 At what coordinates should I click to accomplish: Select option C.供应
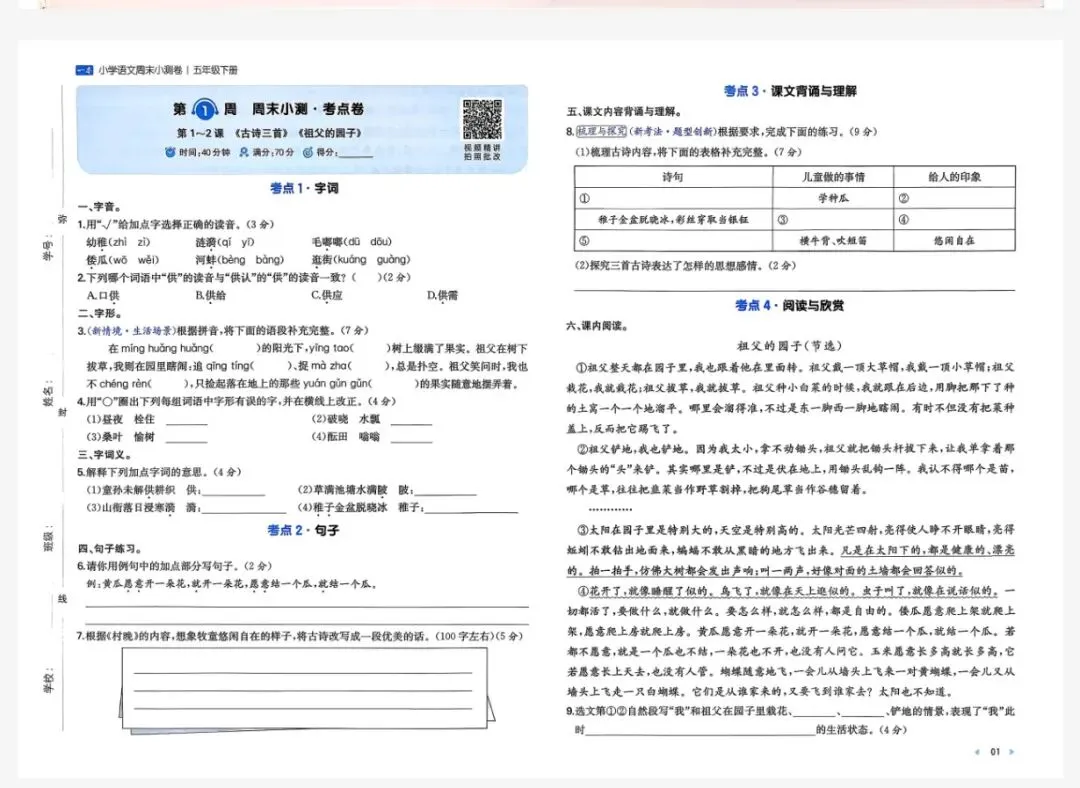(x=327, y=296)
